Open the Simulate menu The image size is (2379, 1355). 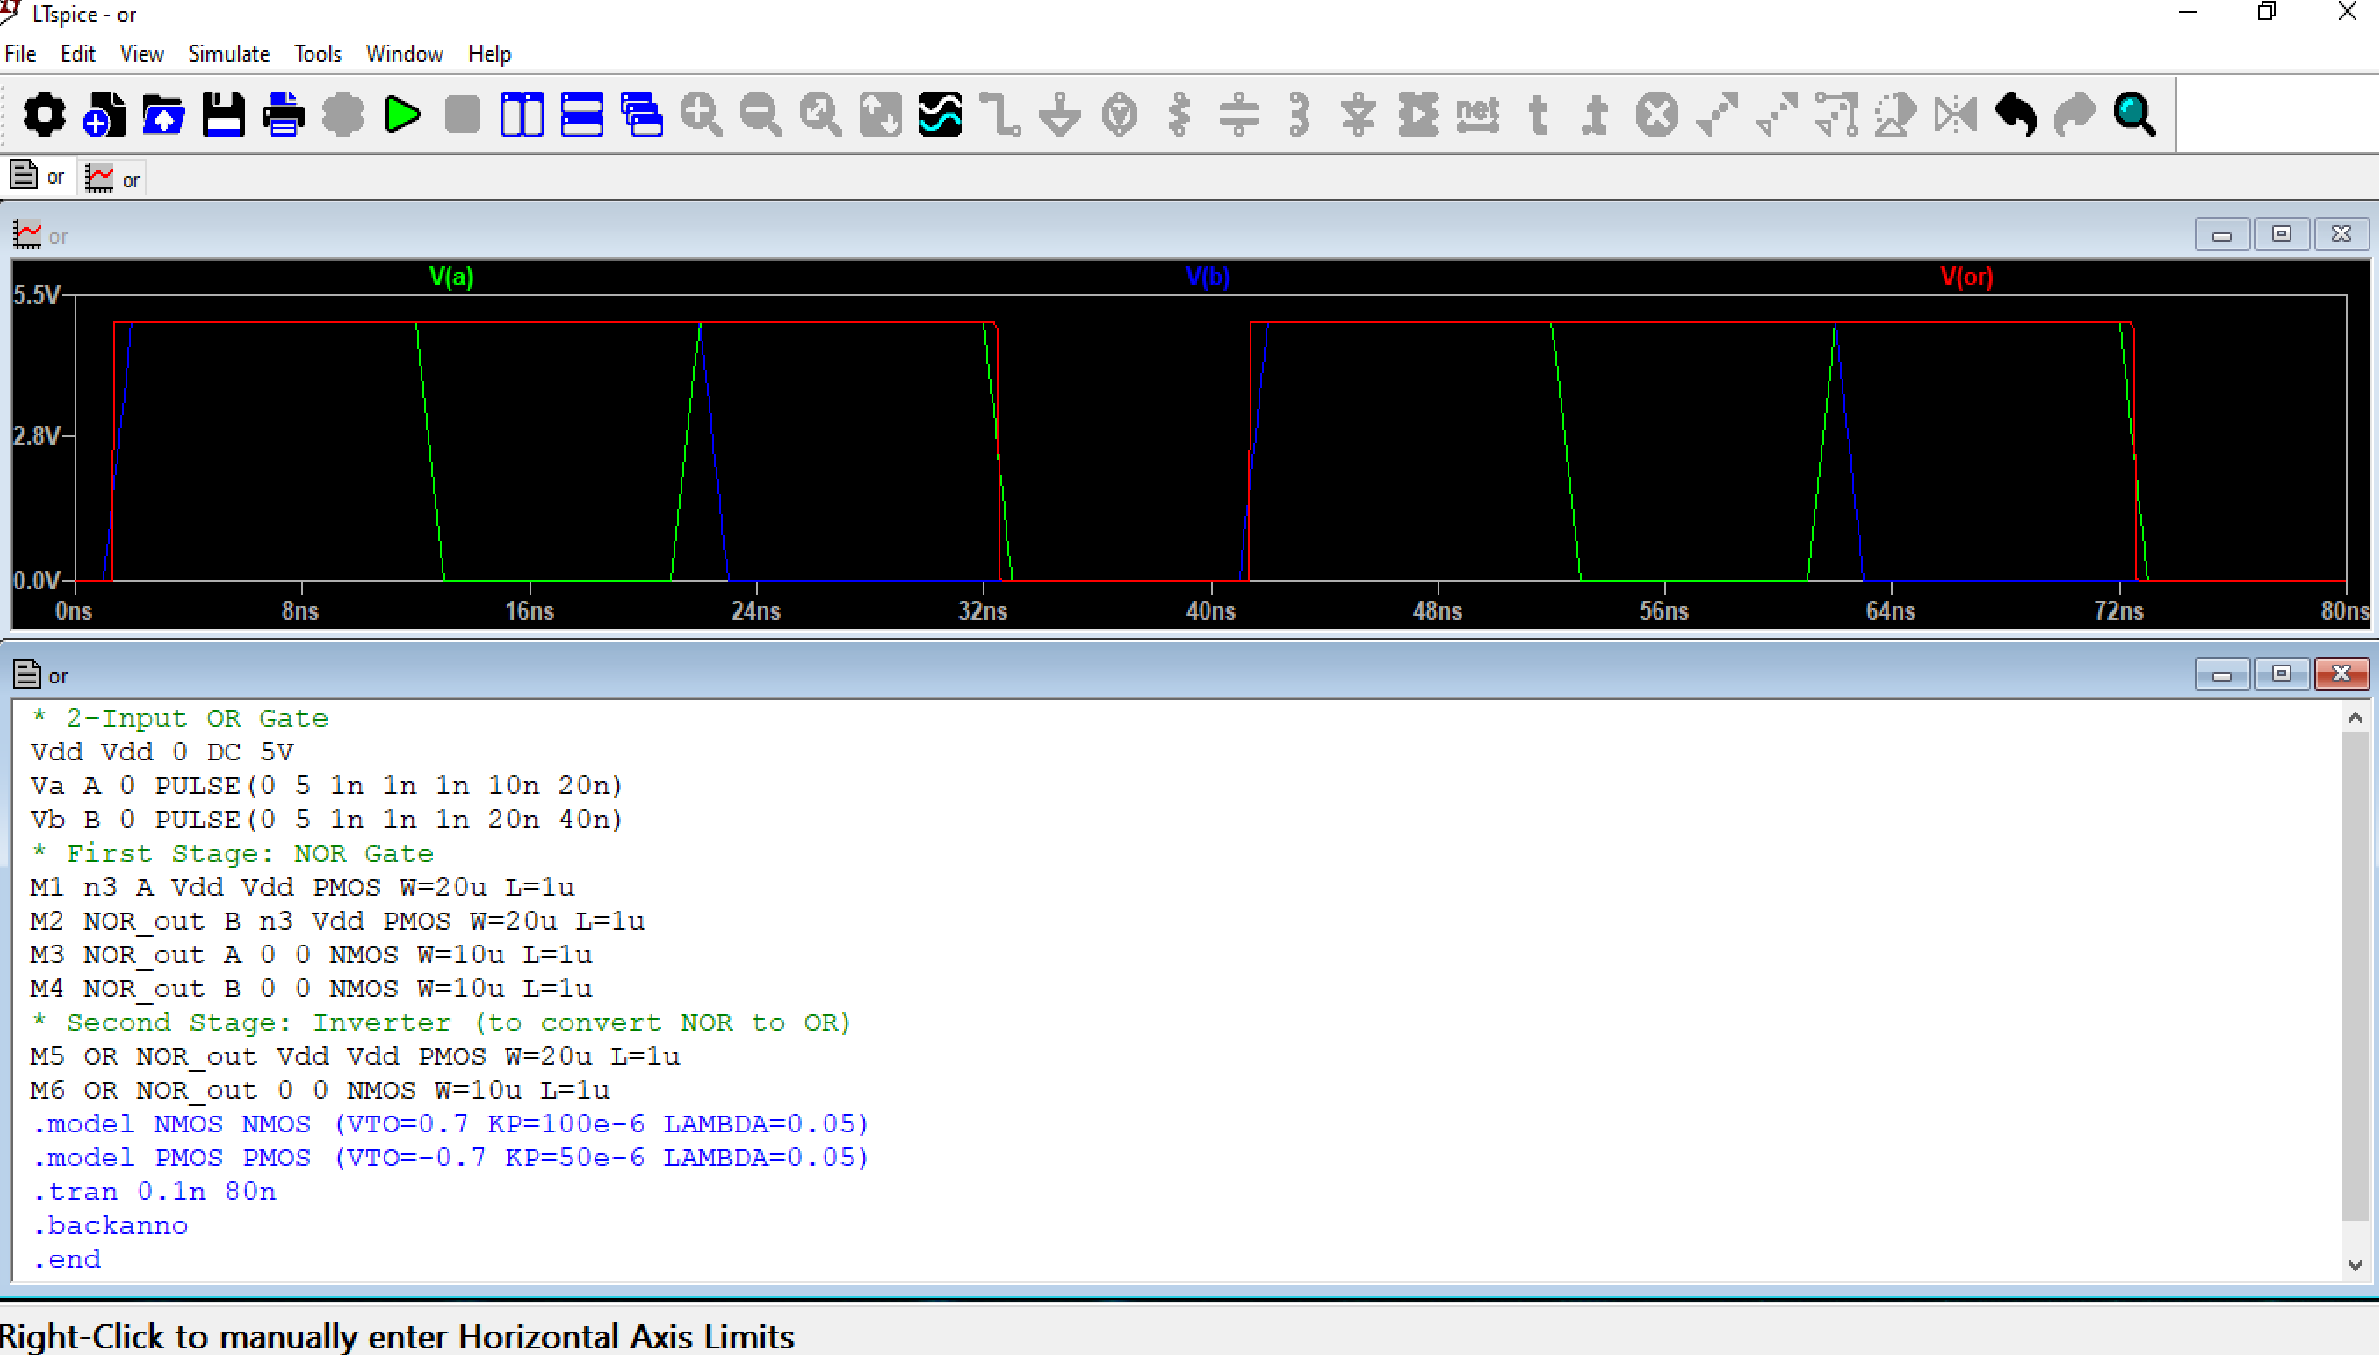229,54
